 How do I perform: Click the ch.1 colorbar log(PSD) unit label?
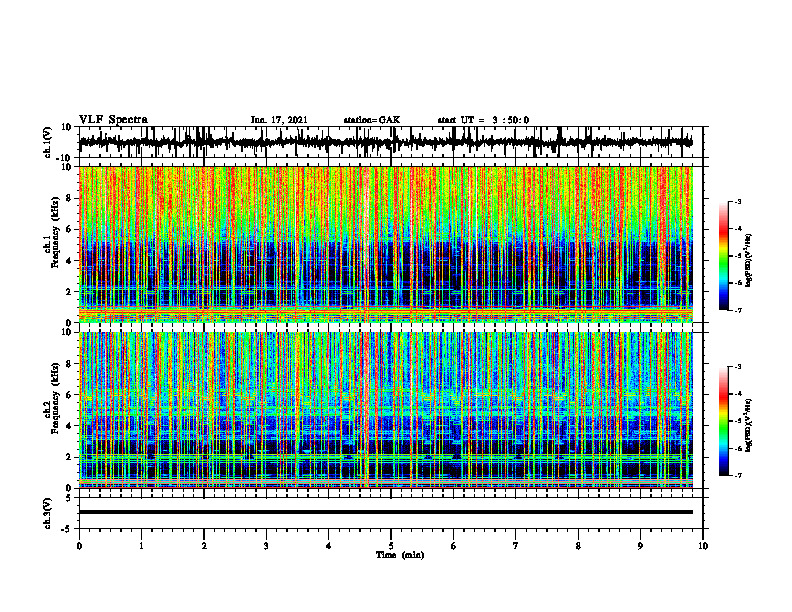tap(749, 261)
